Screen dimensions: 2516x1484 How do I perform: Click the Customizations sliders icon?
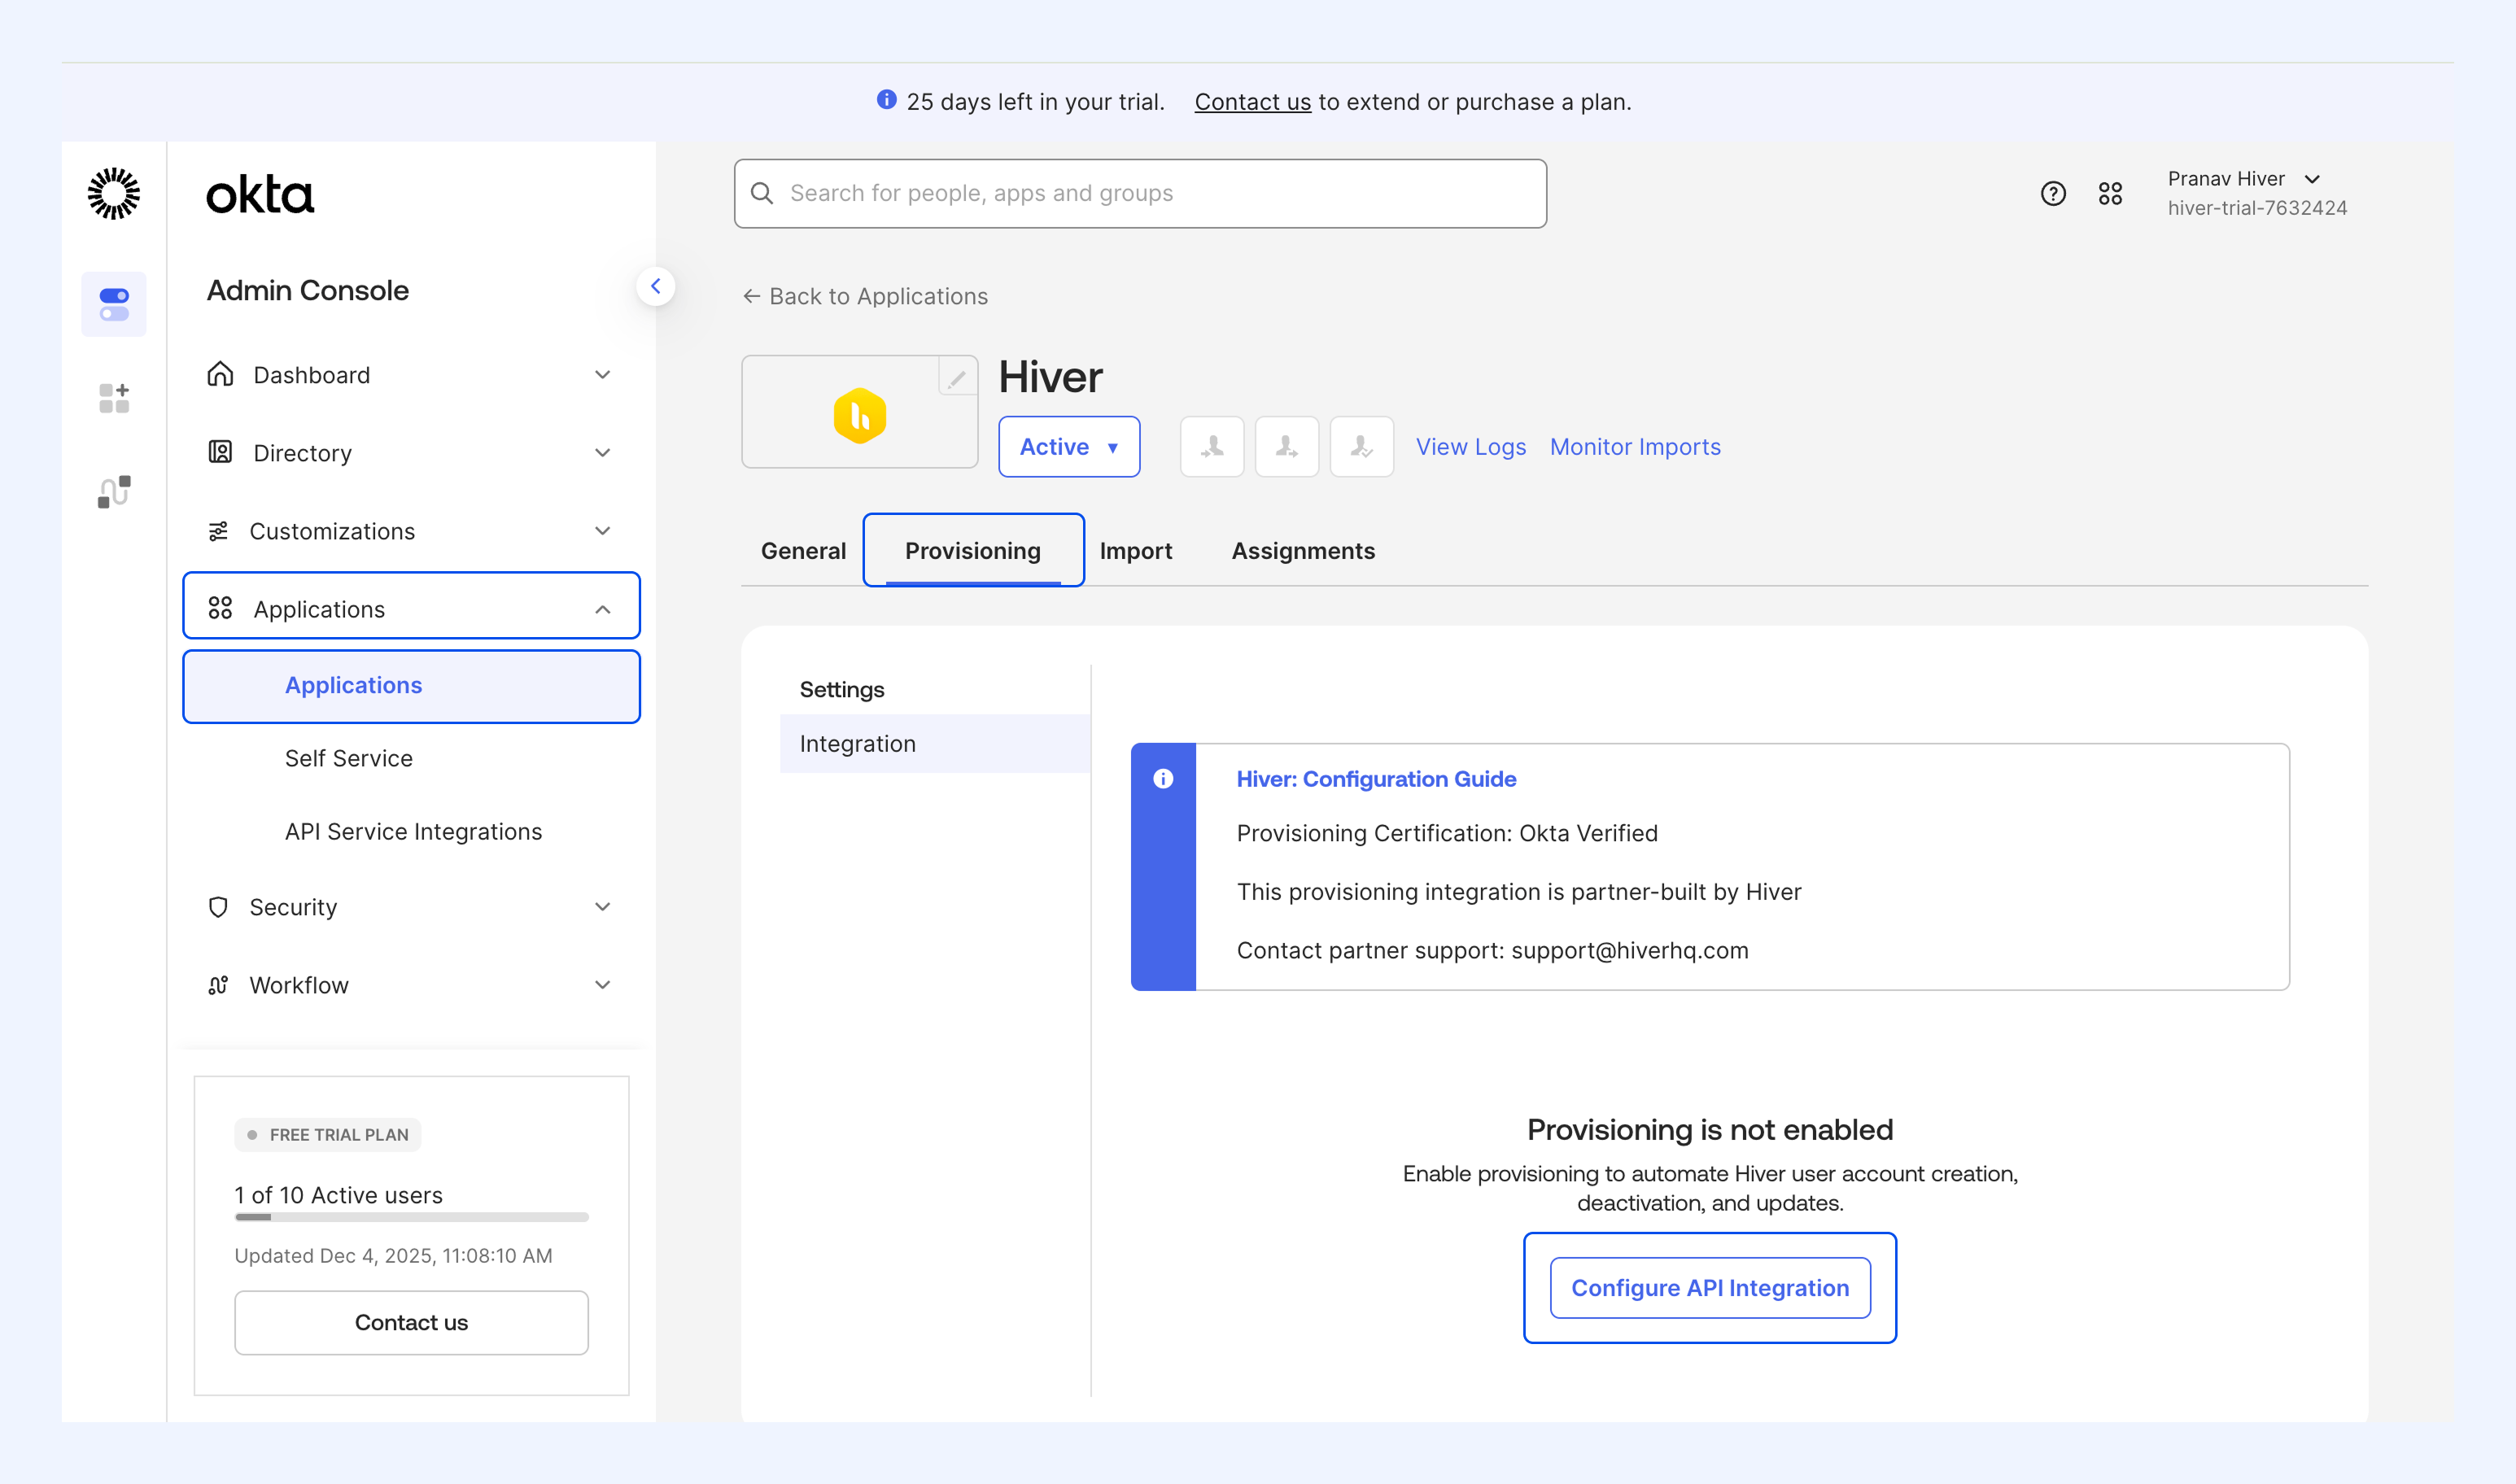[218, 531]
